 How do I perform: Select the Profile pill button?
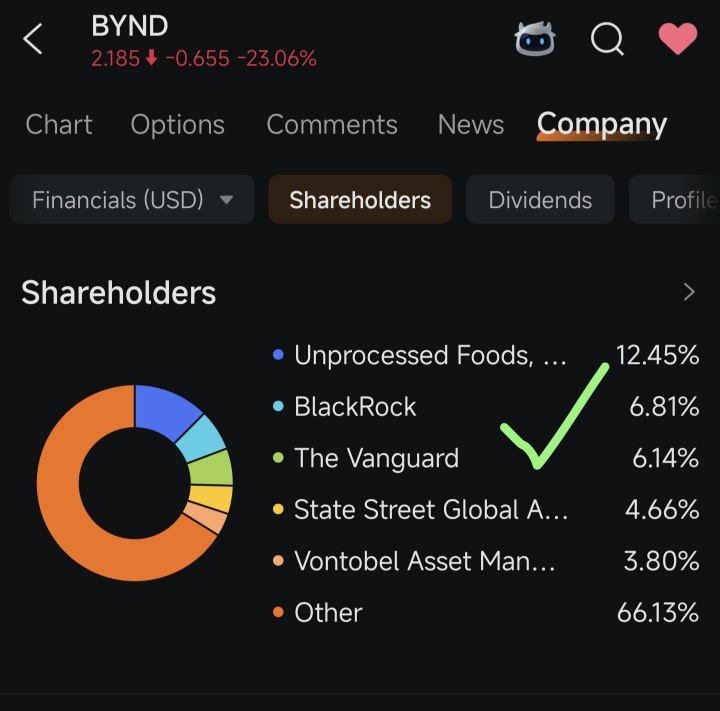[675, 199]
